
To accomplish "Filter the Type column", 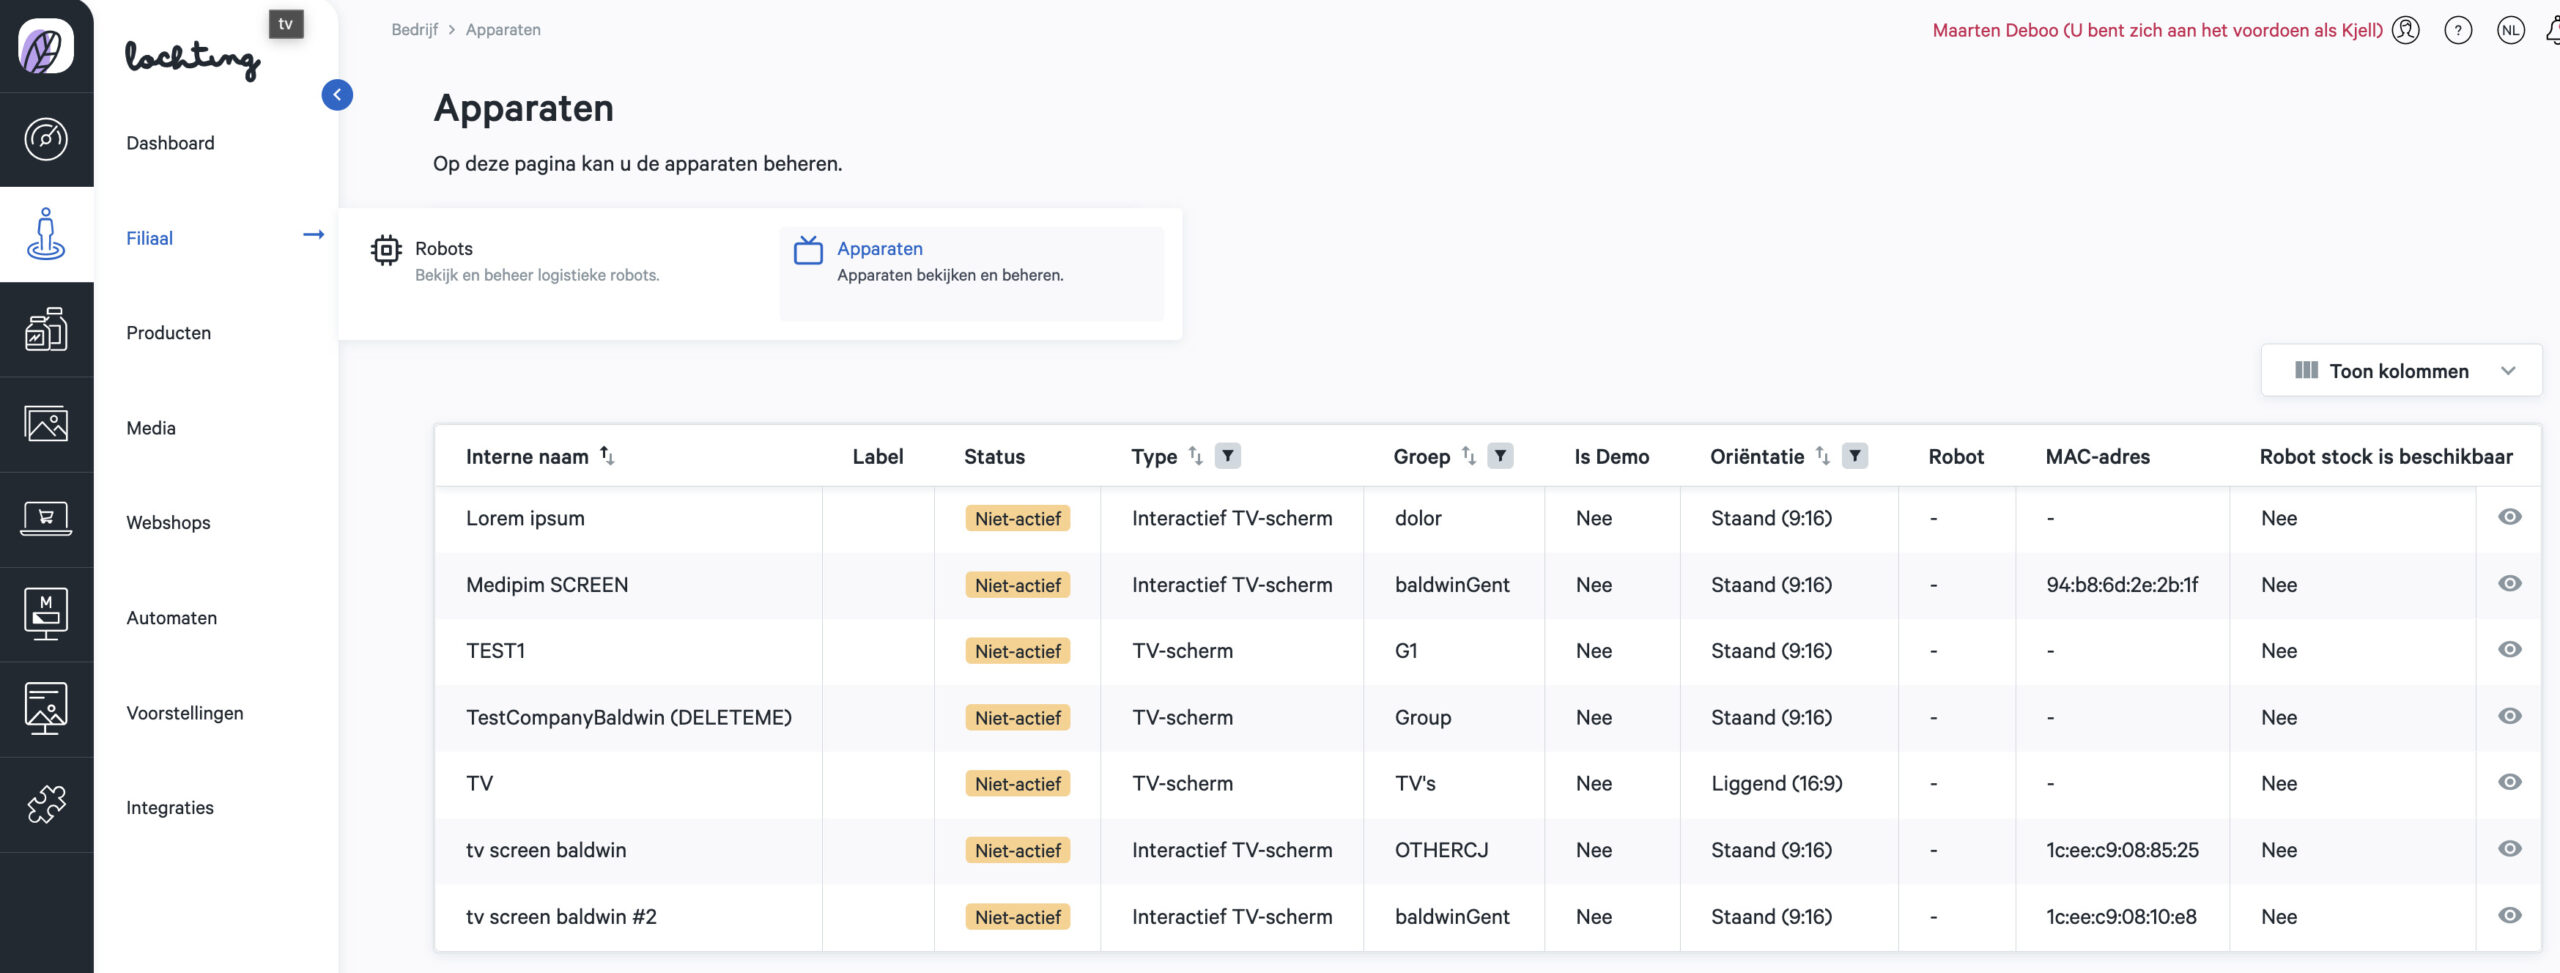I will [1228, 456].
